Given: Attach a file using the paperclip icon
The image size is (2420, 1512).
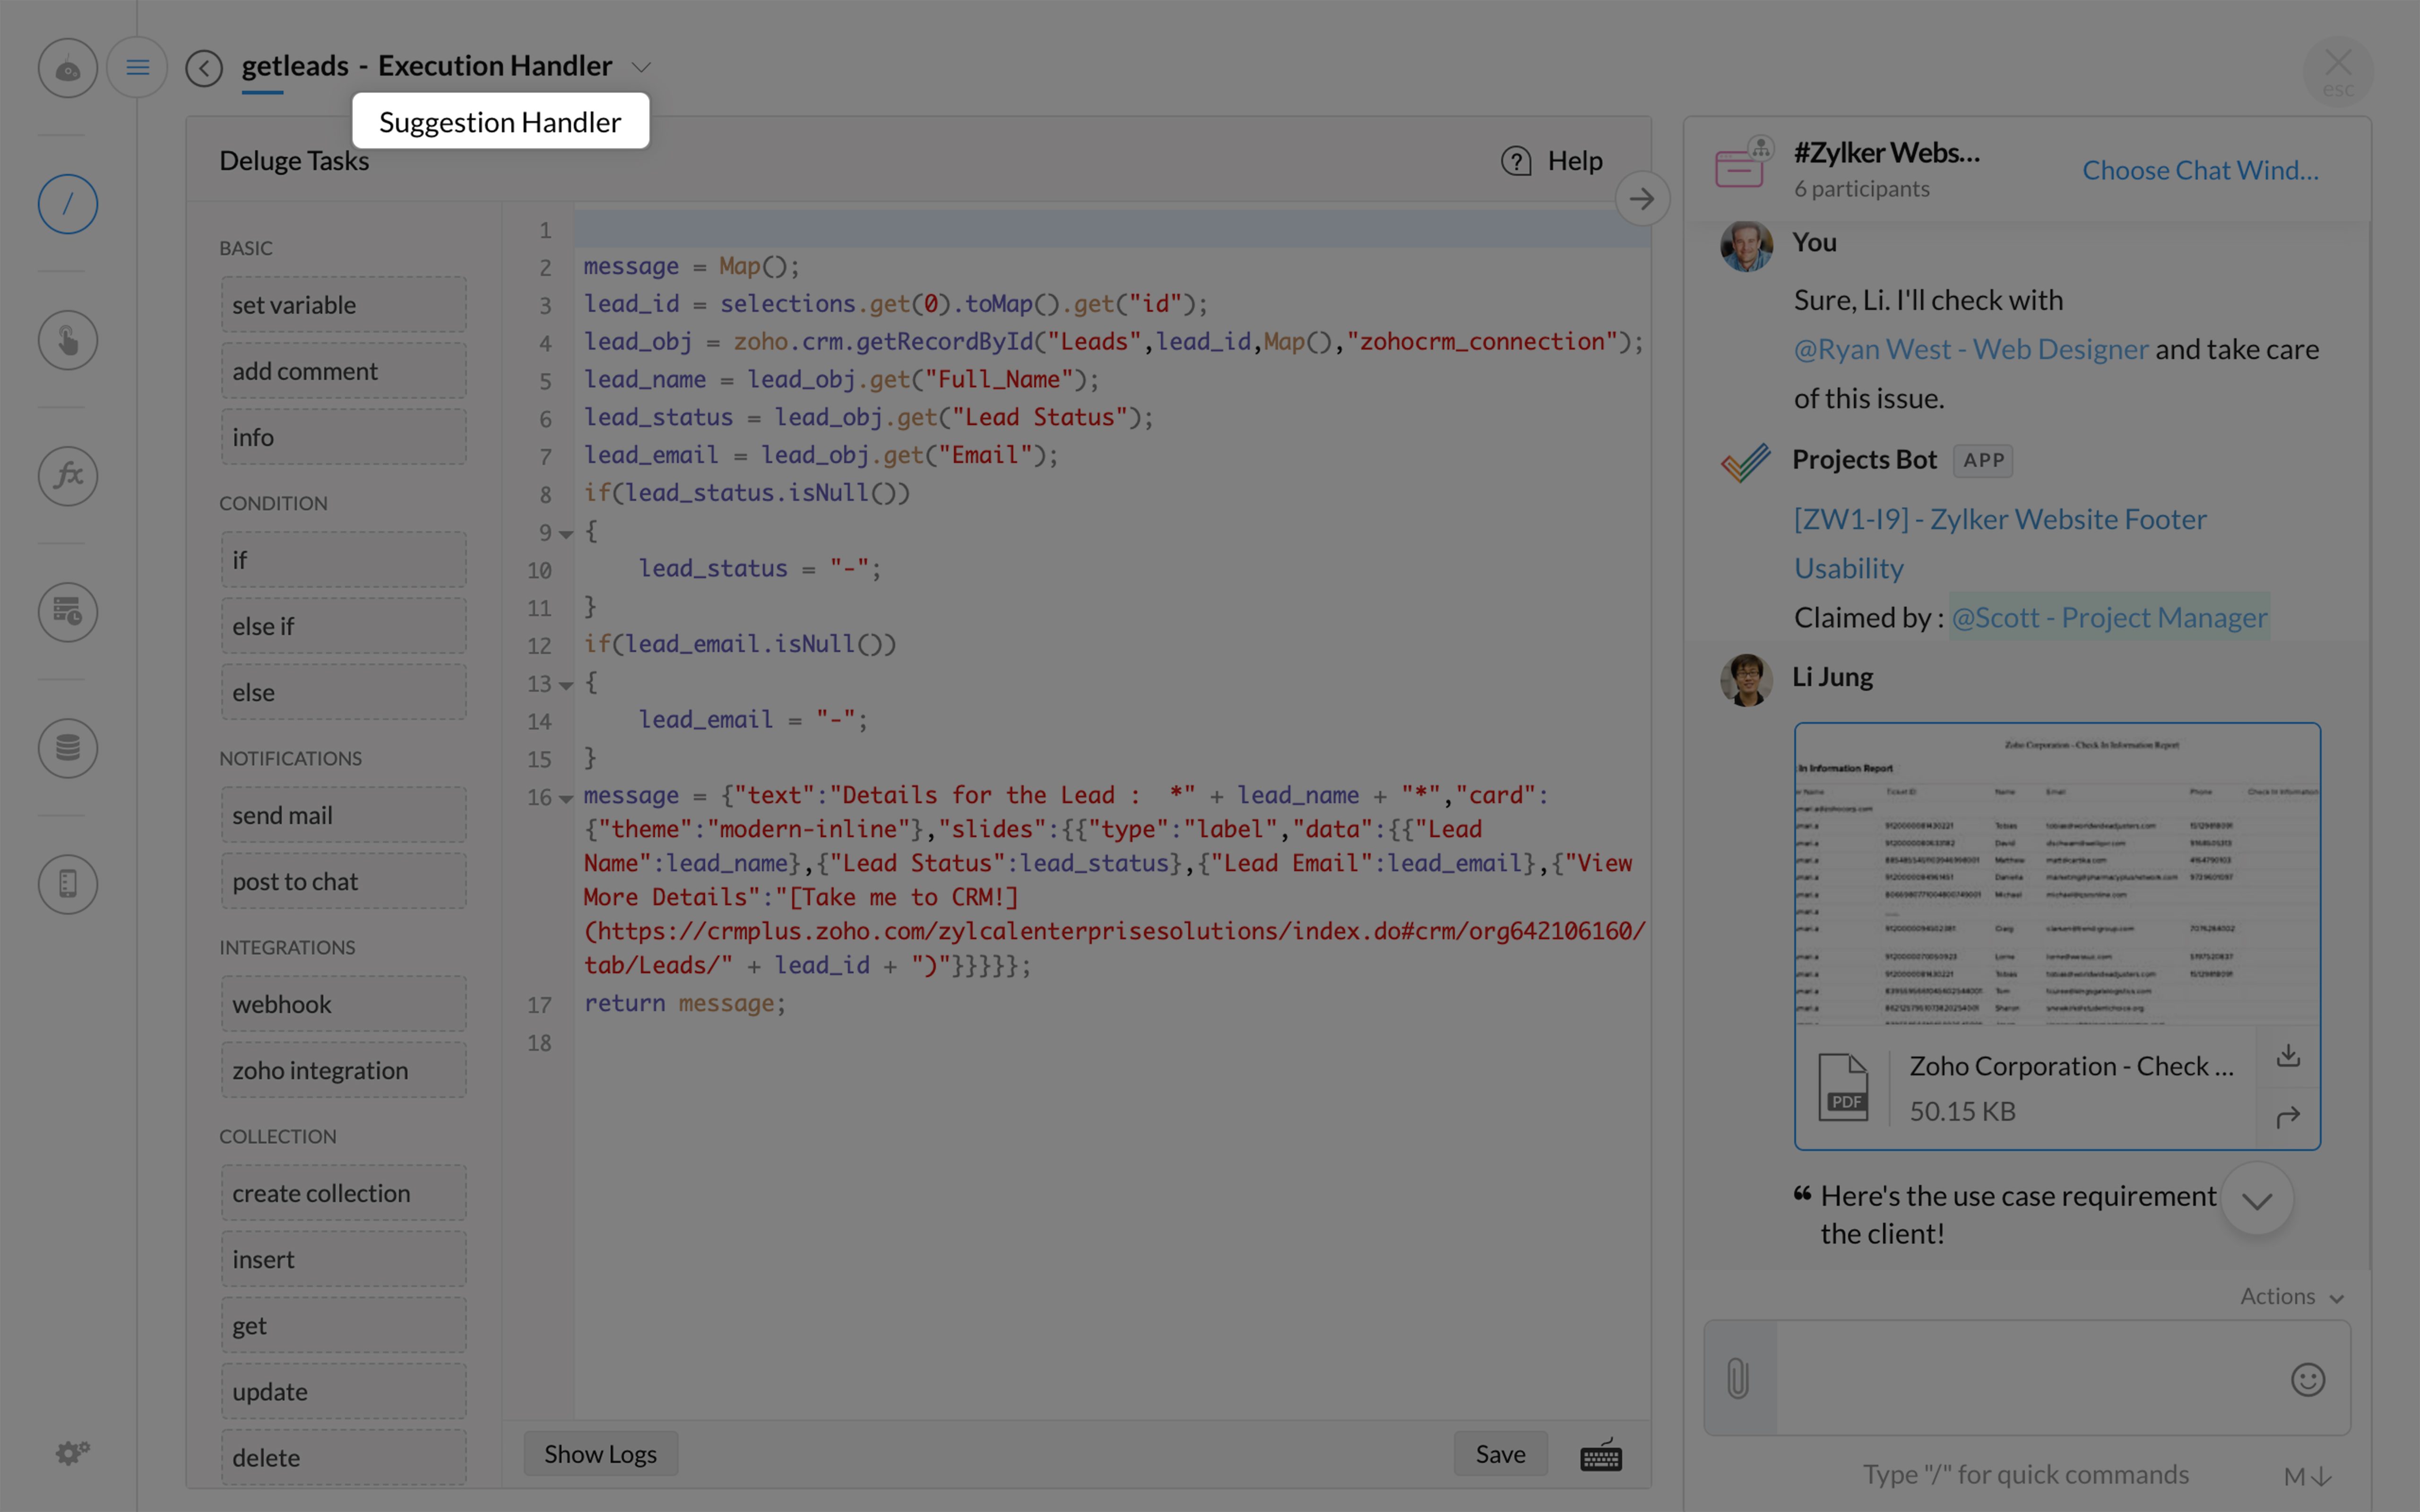Looking at the screenshot, I should coord(1737,1378).
